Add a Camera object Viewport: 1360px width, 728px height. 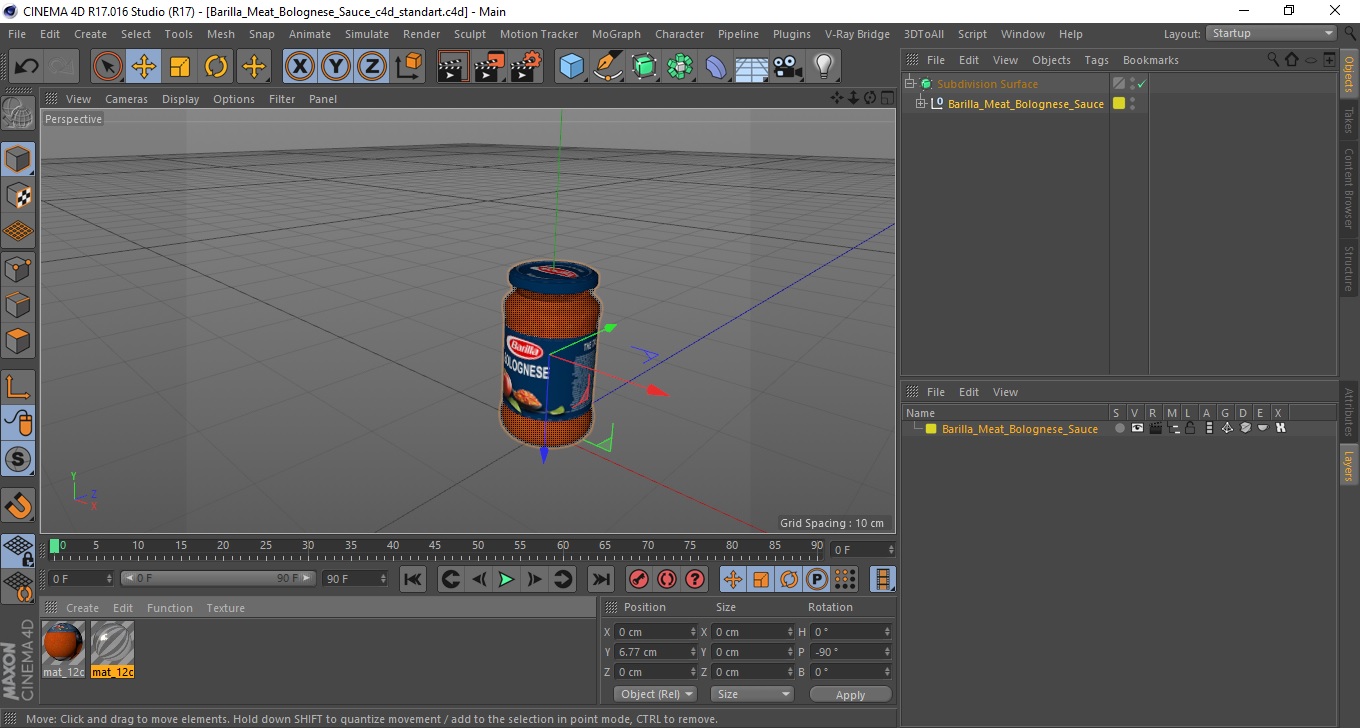click(x=788, y=67)
